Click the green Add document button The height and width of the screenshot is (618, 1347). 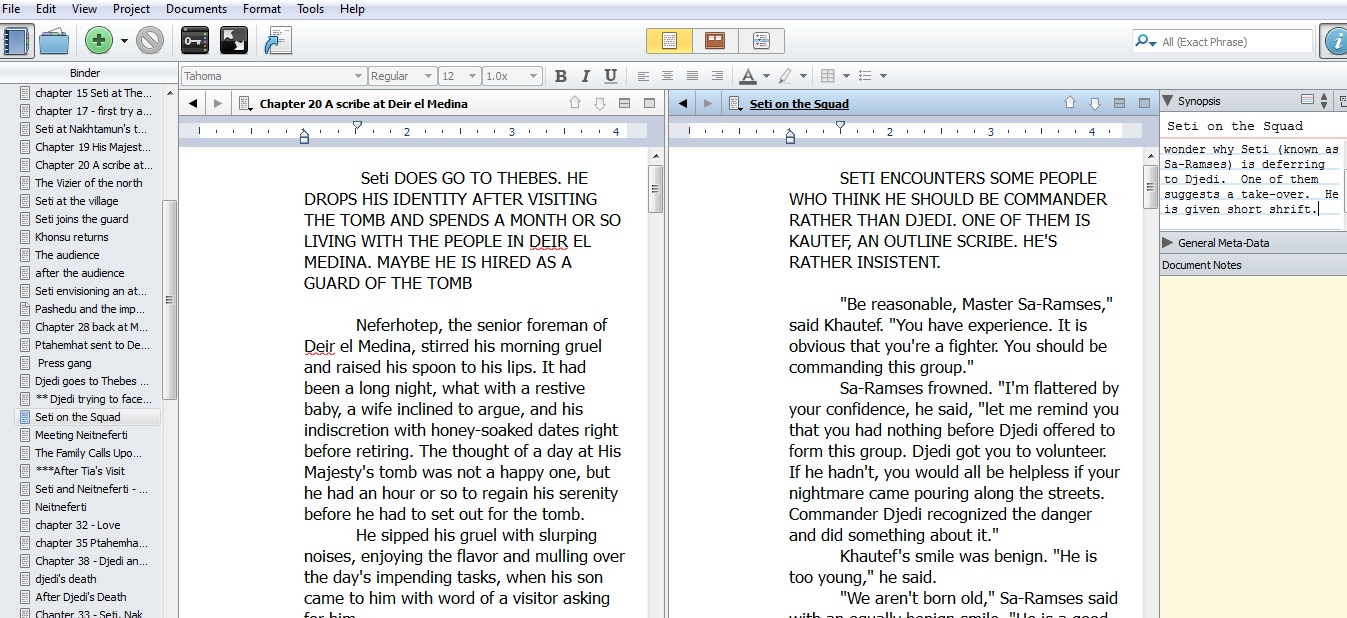pos(98,41)
